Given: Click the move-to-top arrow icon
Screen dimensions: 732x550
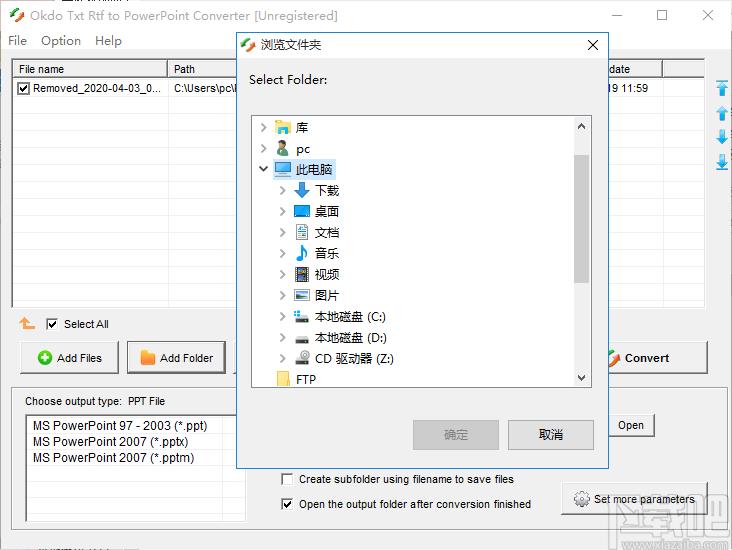Looking at the screenshot, I should [x=722, y=88].
